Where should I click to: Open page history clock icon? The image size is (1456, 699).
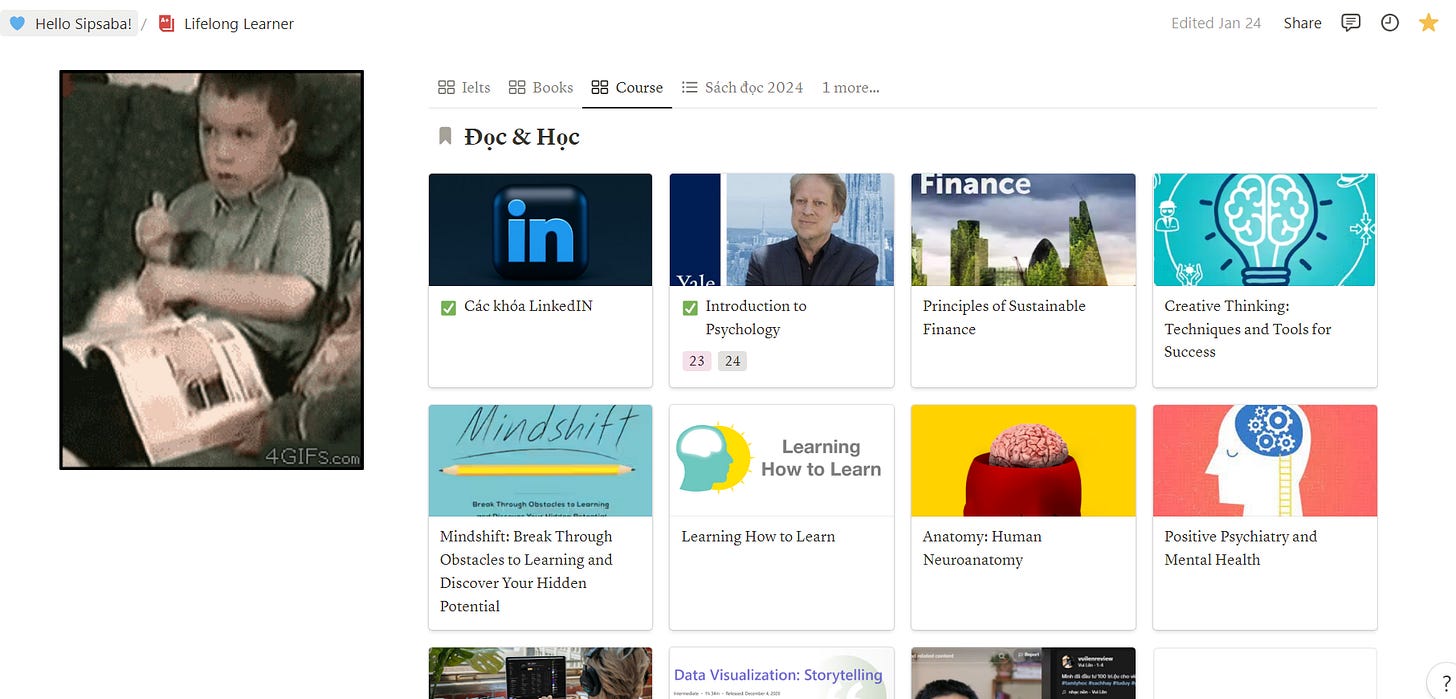click(1389, 23)
